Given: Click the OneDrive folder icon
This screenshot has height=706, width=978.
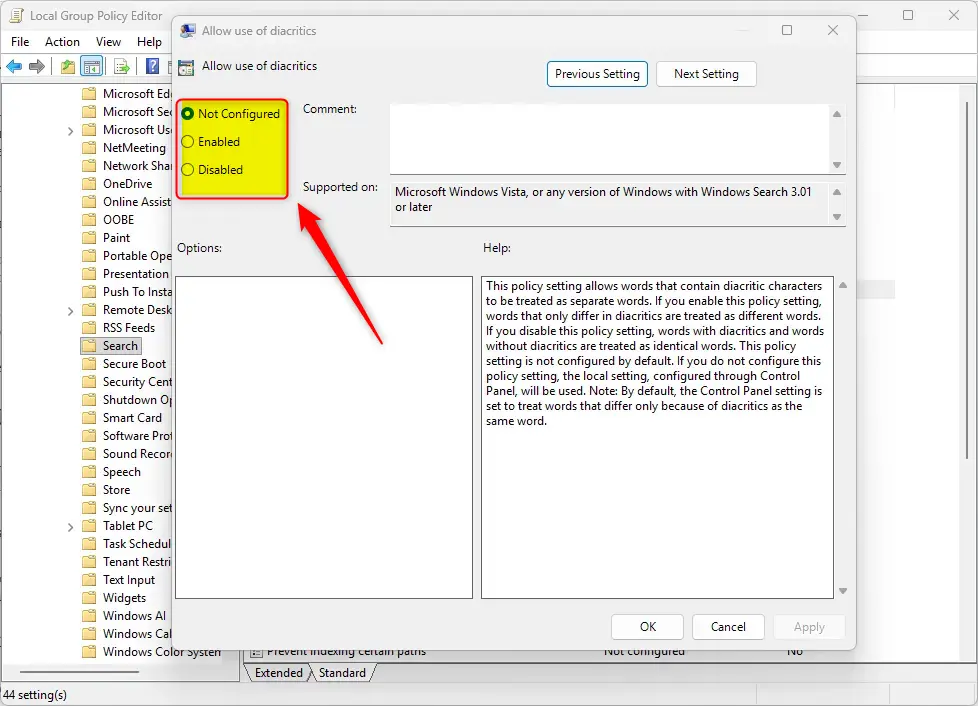Looking at the screenshot, I should pos(90,184).
